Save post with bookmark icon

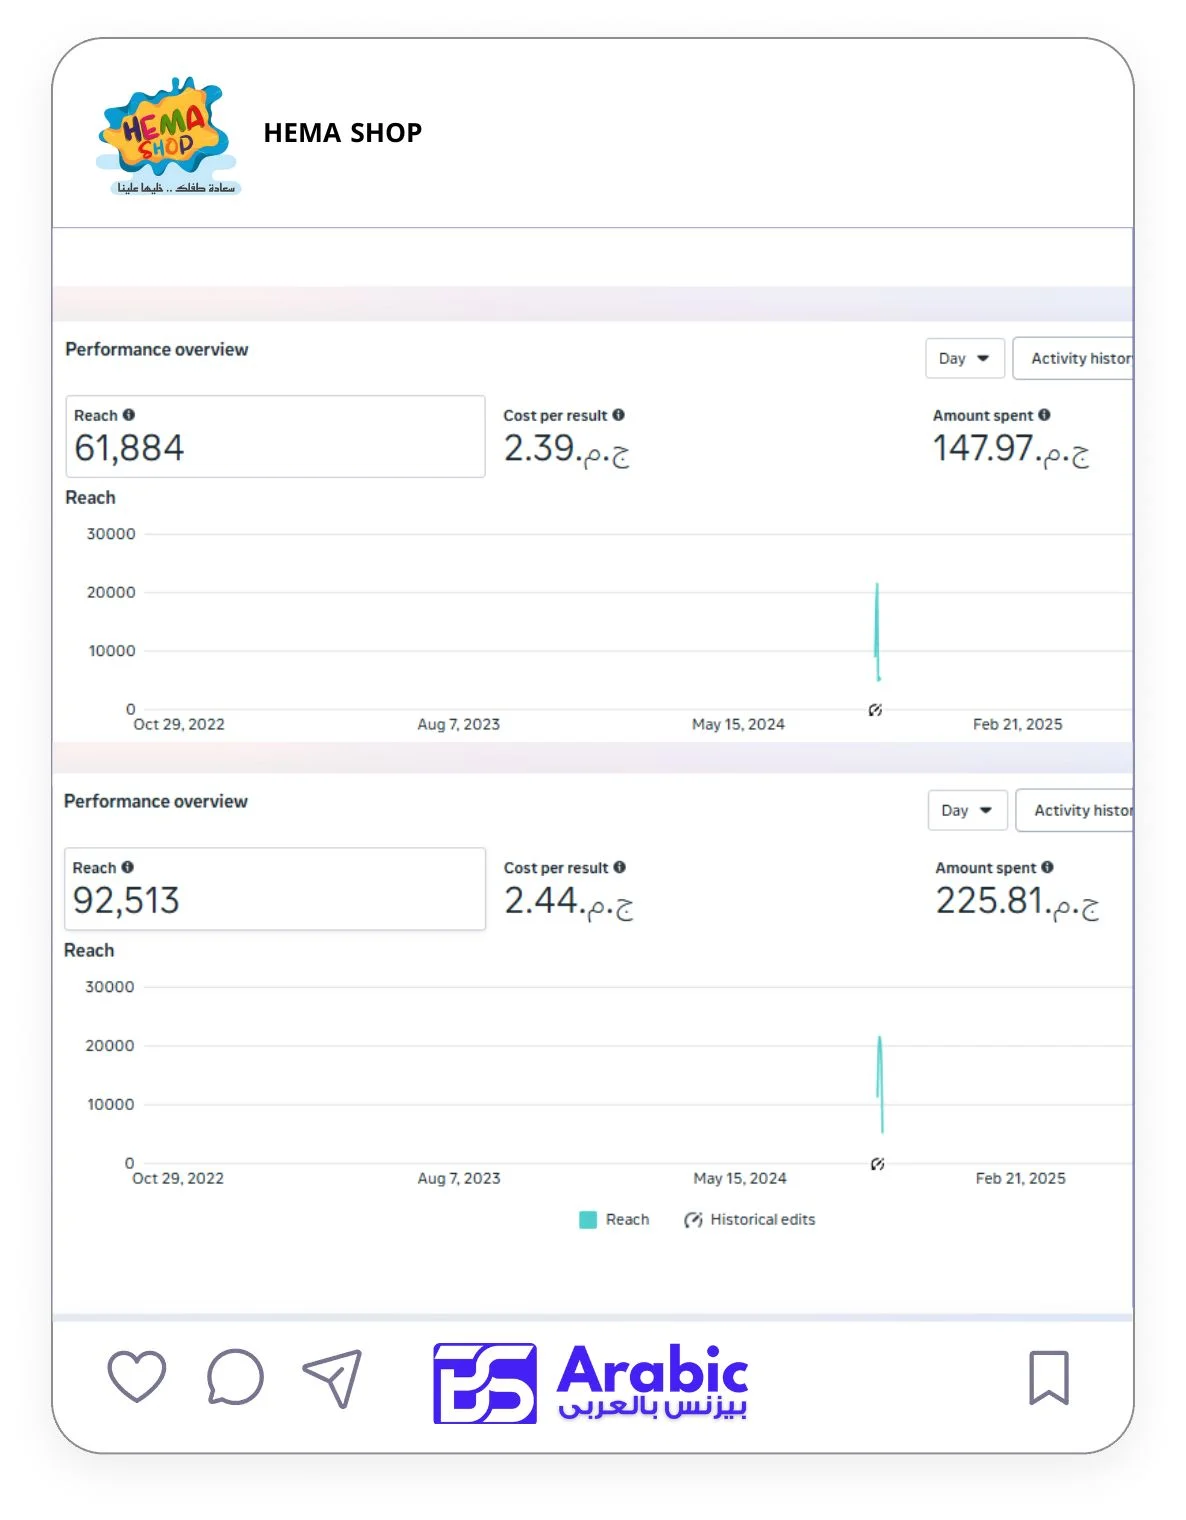pyautogui.click(x=1048, y=1377)
